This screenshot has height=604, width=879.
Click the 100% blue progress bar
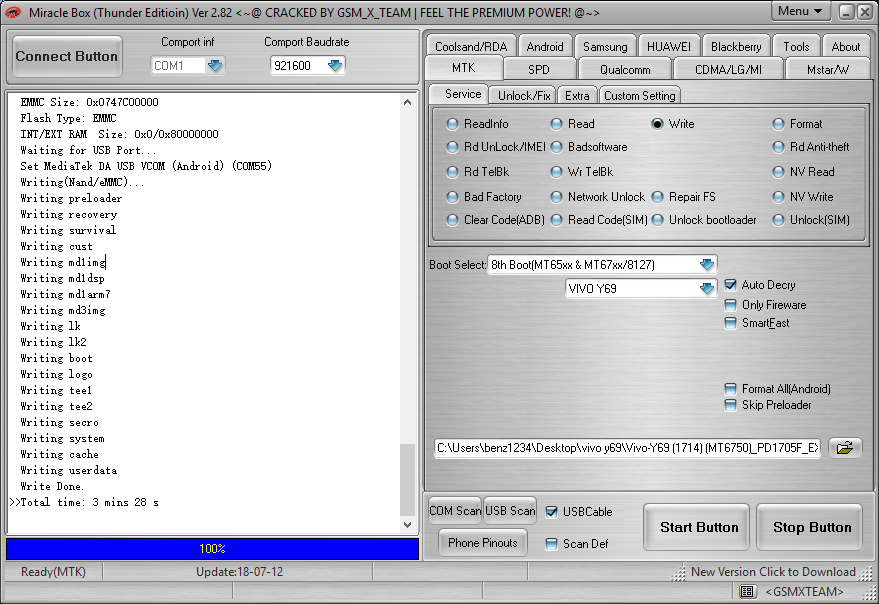tap(212, 549)
